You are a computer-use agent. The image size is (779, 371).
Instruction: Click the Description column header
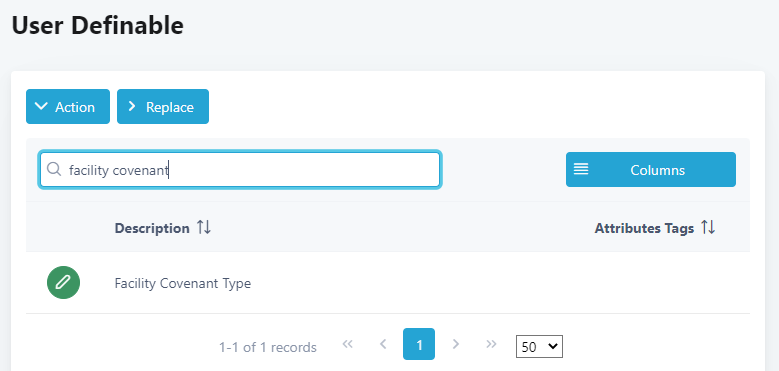click(x=152, y=228)
